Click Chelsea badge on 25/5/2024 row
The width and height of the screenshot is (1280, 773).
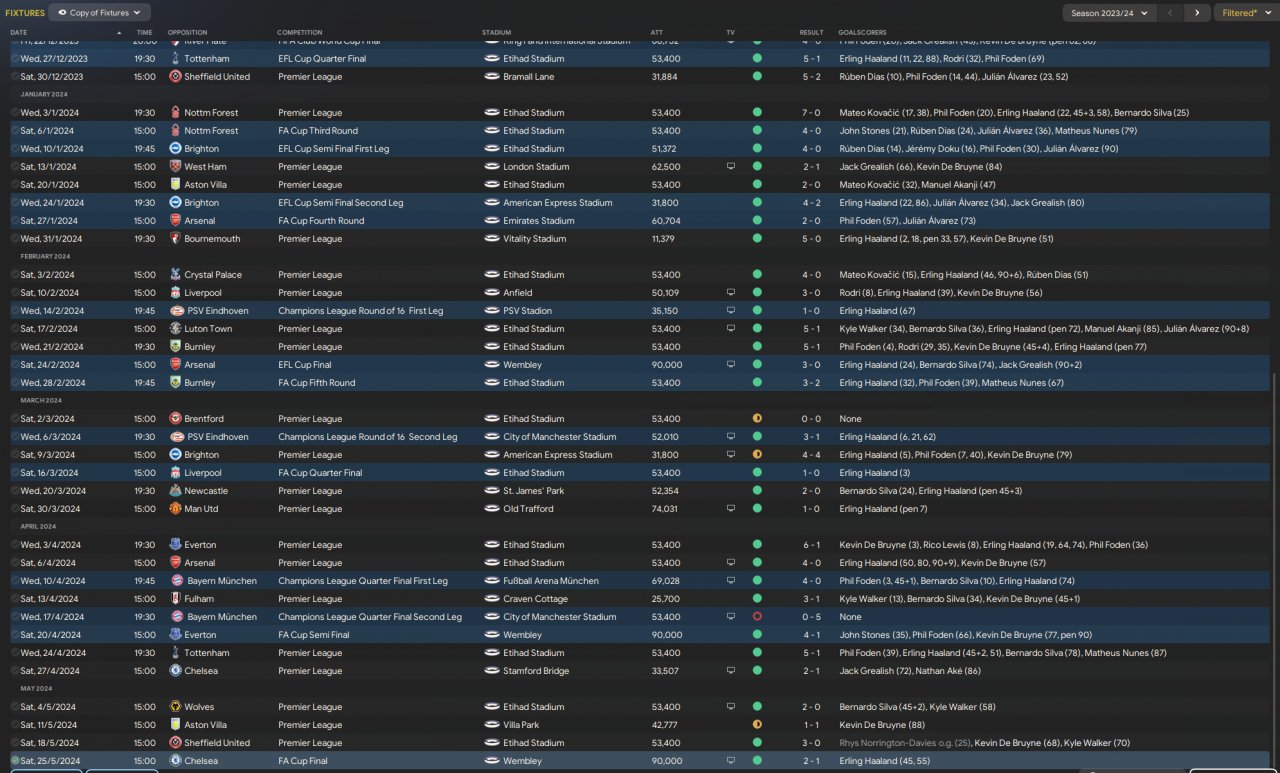[176, 761]
